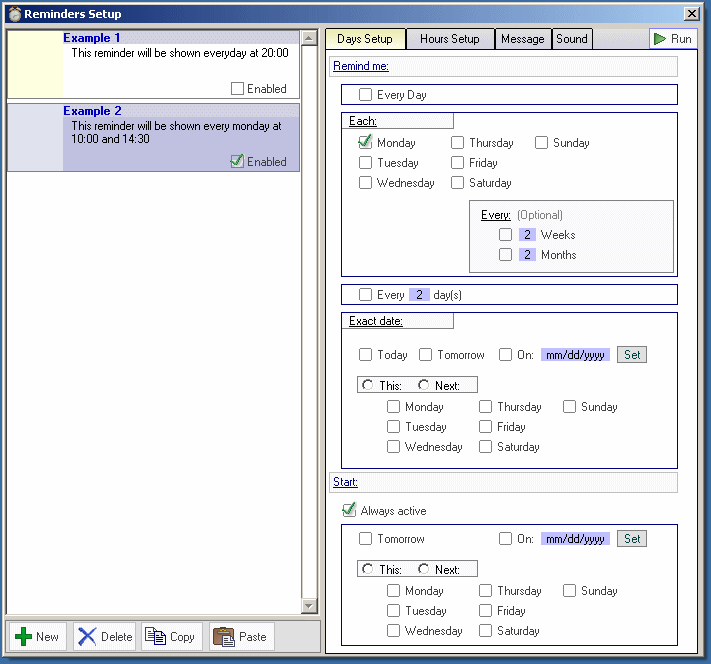Enable the Every 2 Months checkbox
This screenshot has height=664, width=711.
[506, 254]
